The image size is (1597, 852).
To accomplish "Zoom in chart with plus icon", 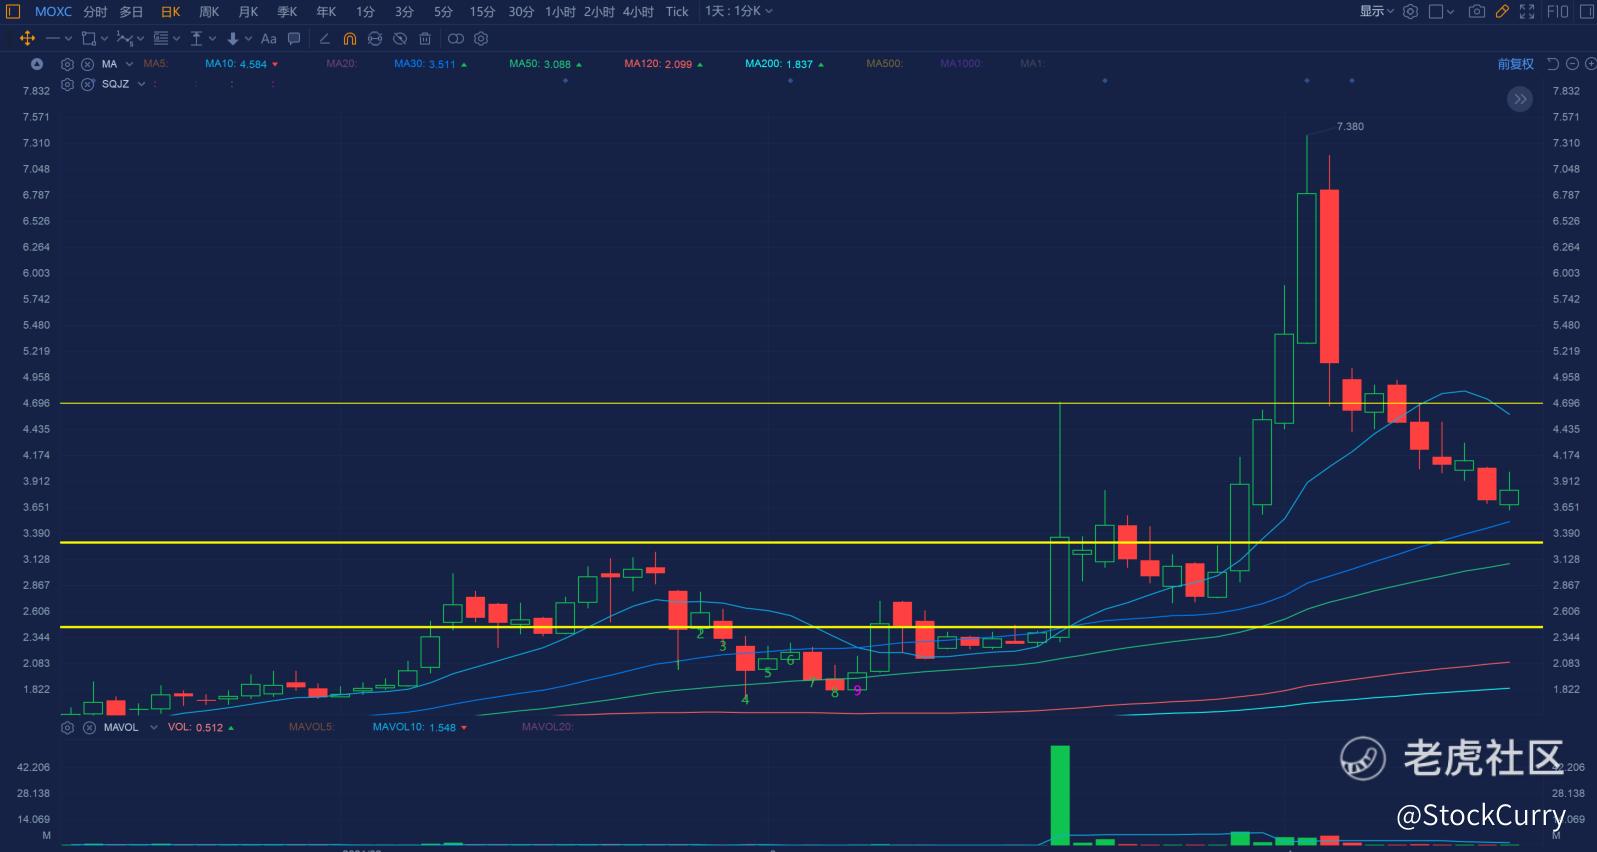I will [x=1589, y=64].
